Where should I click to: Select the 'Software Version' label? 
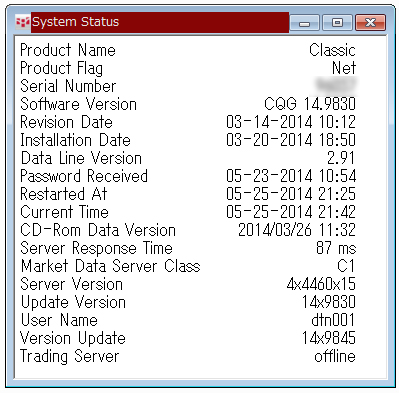(x=79, y=104)
